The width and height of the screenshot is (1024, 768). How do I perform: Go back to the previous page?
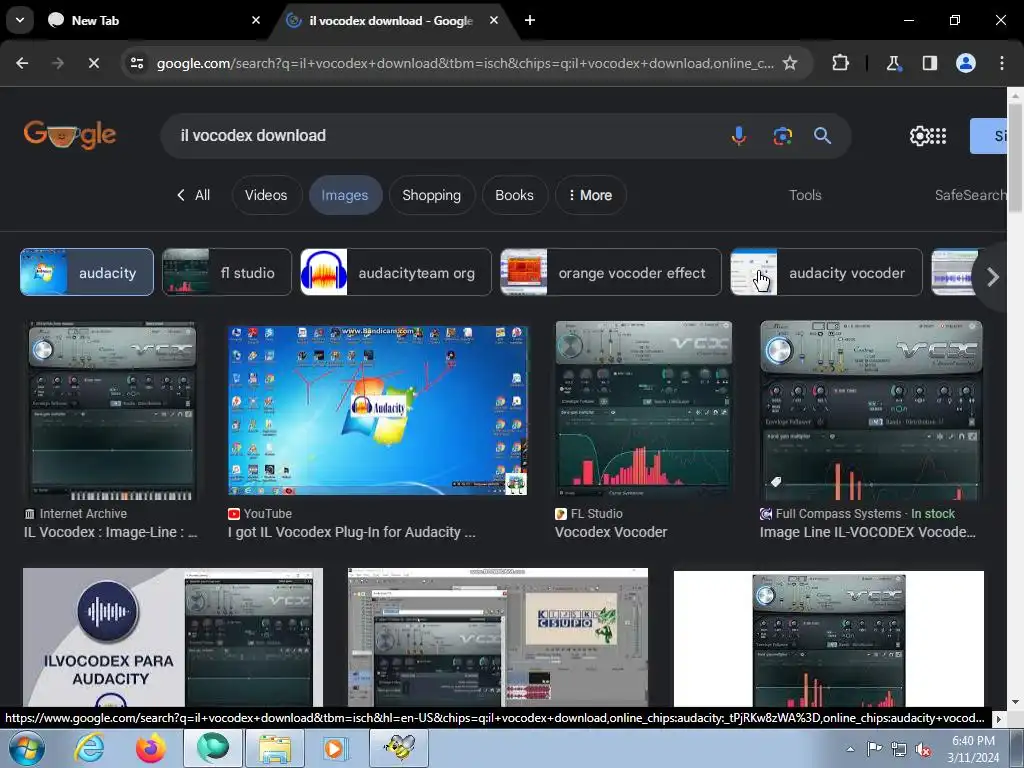pos(22,63)
